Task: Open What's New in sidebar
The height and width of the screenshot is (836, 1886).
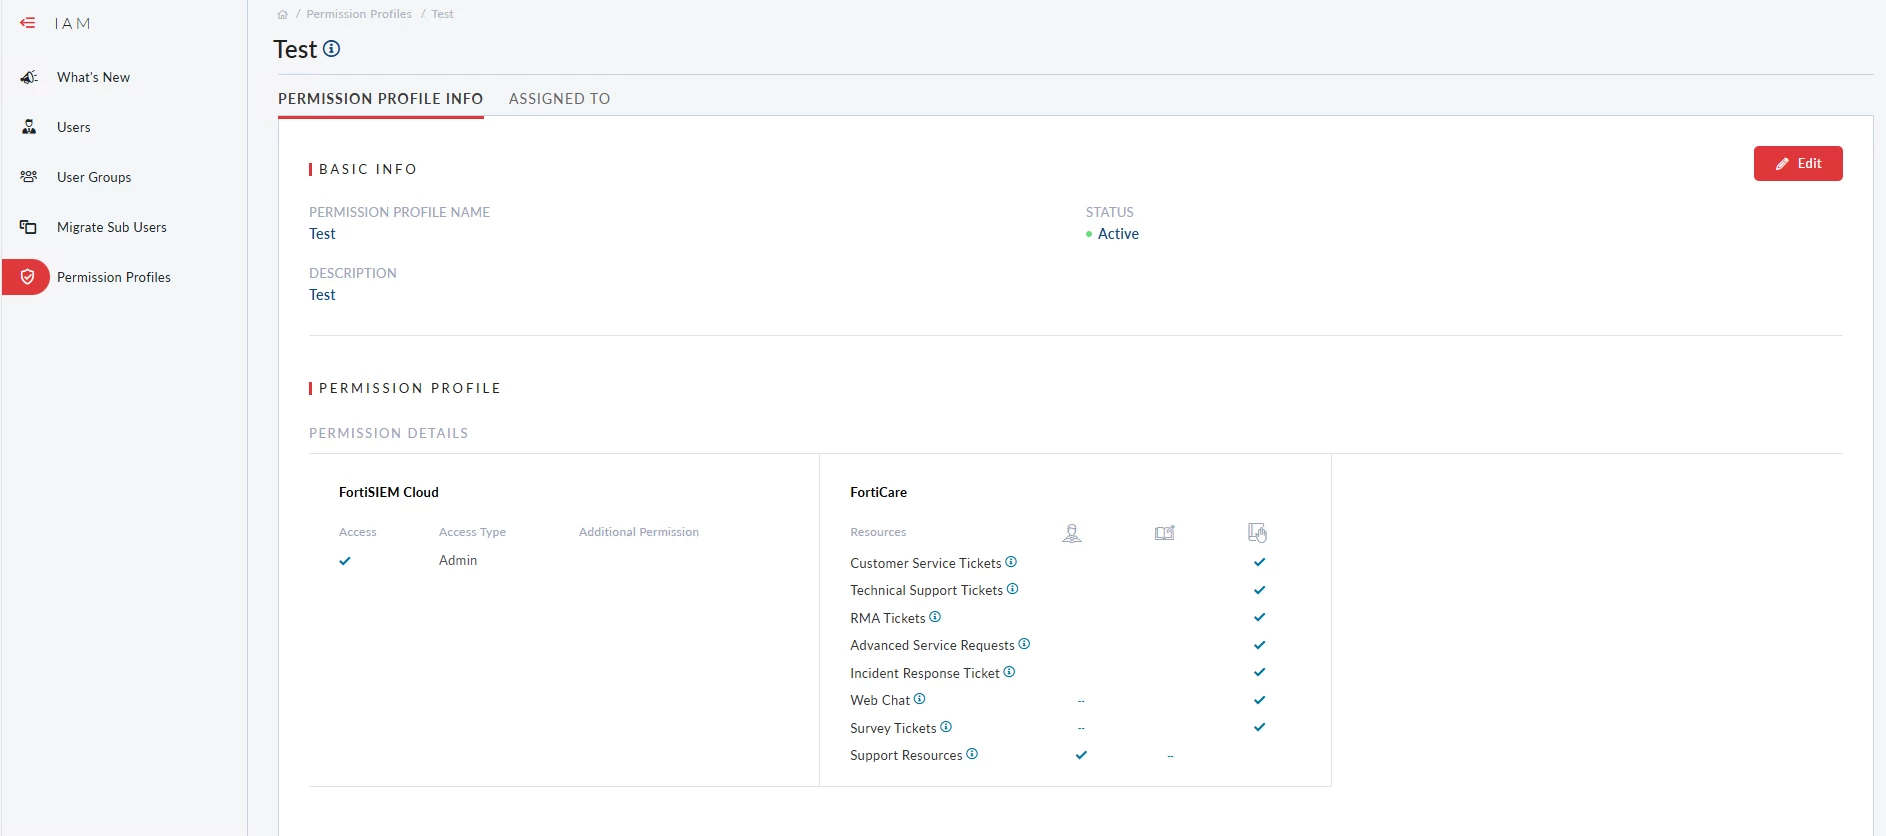Action: click(93, 77)
